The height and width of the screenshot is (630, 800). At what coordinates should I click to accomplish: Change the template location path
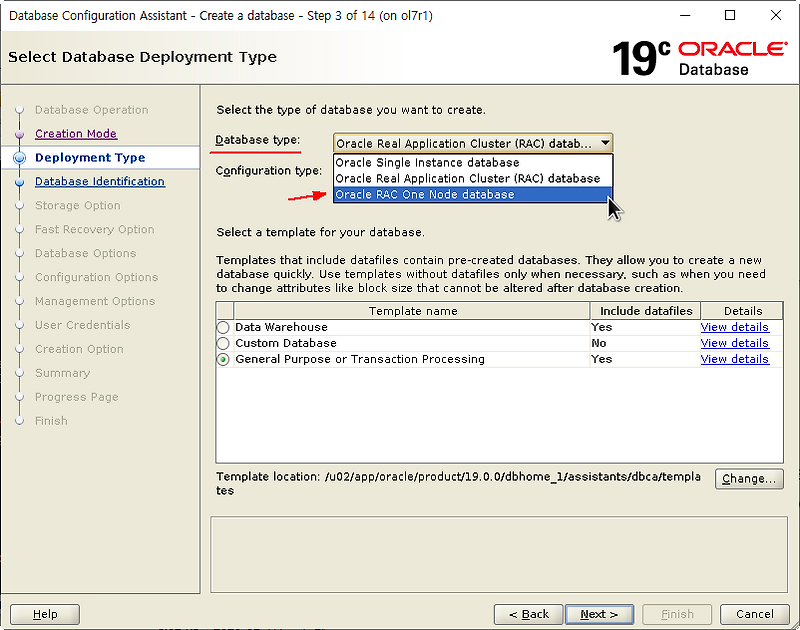point(749,479)
